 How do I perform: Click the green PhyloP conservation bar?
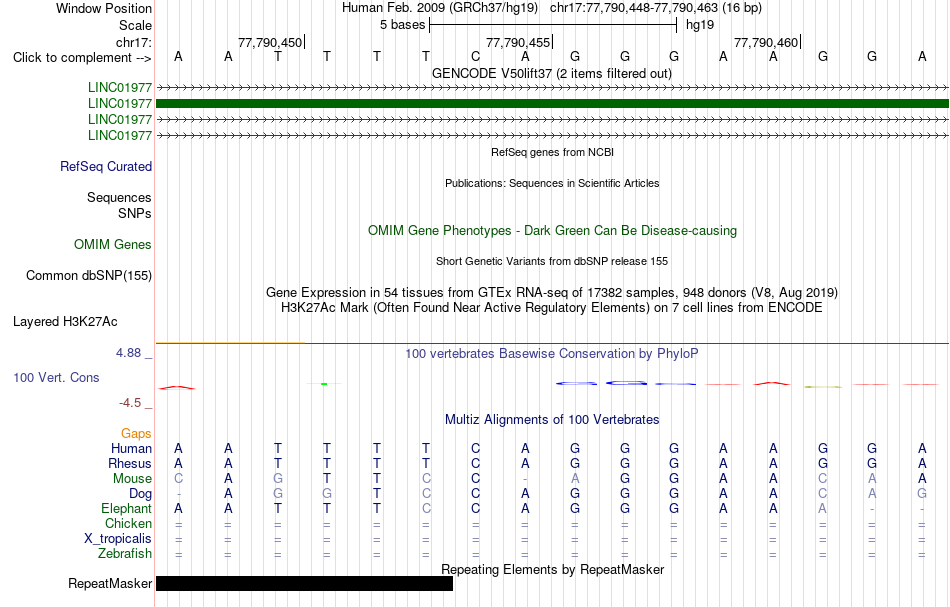pos(324,384)
